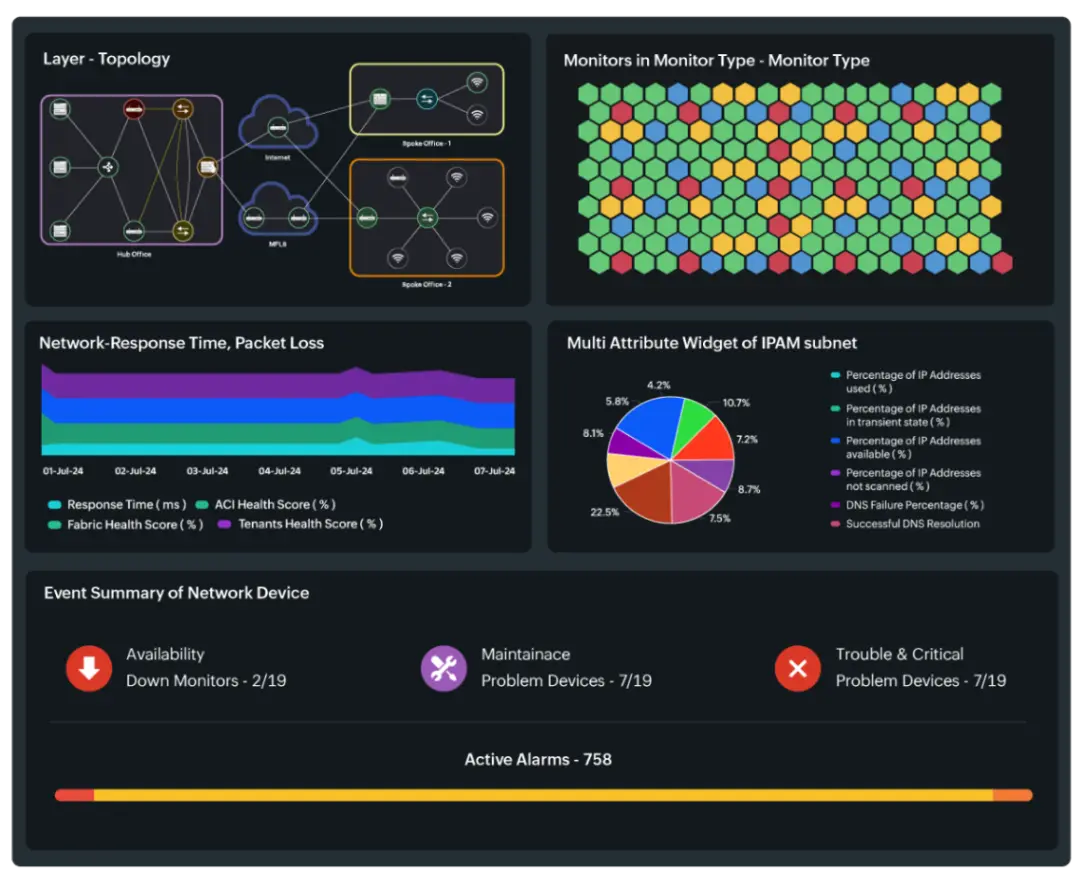Select the red router node in Hub Office
1083x883 pixels.
134,108
